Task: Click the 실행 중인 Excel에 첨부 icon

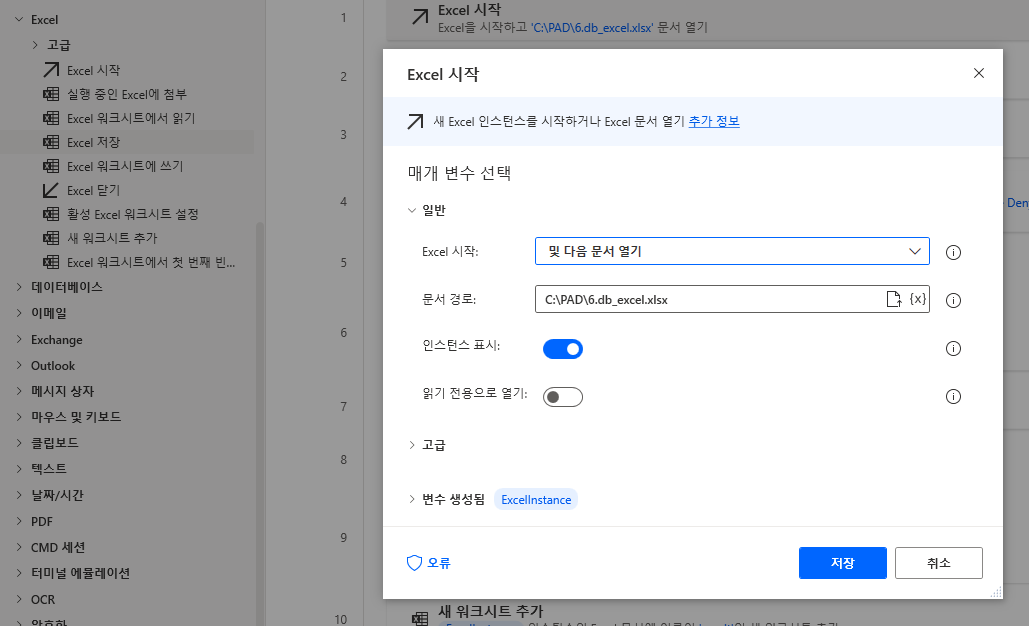Action: tap(51, 94)
